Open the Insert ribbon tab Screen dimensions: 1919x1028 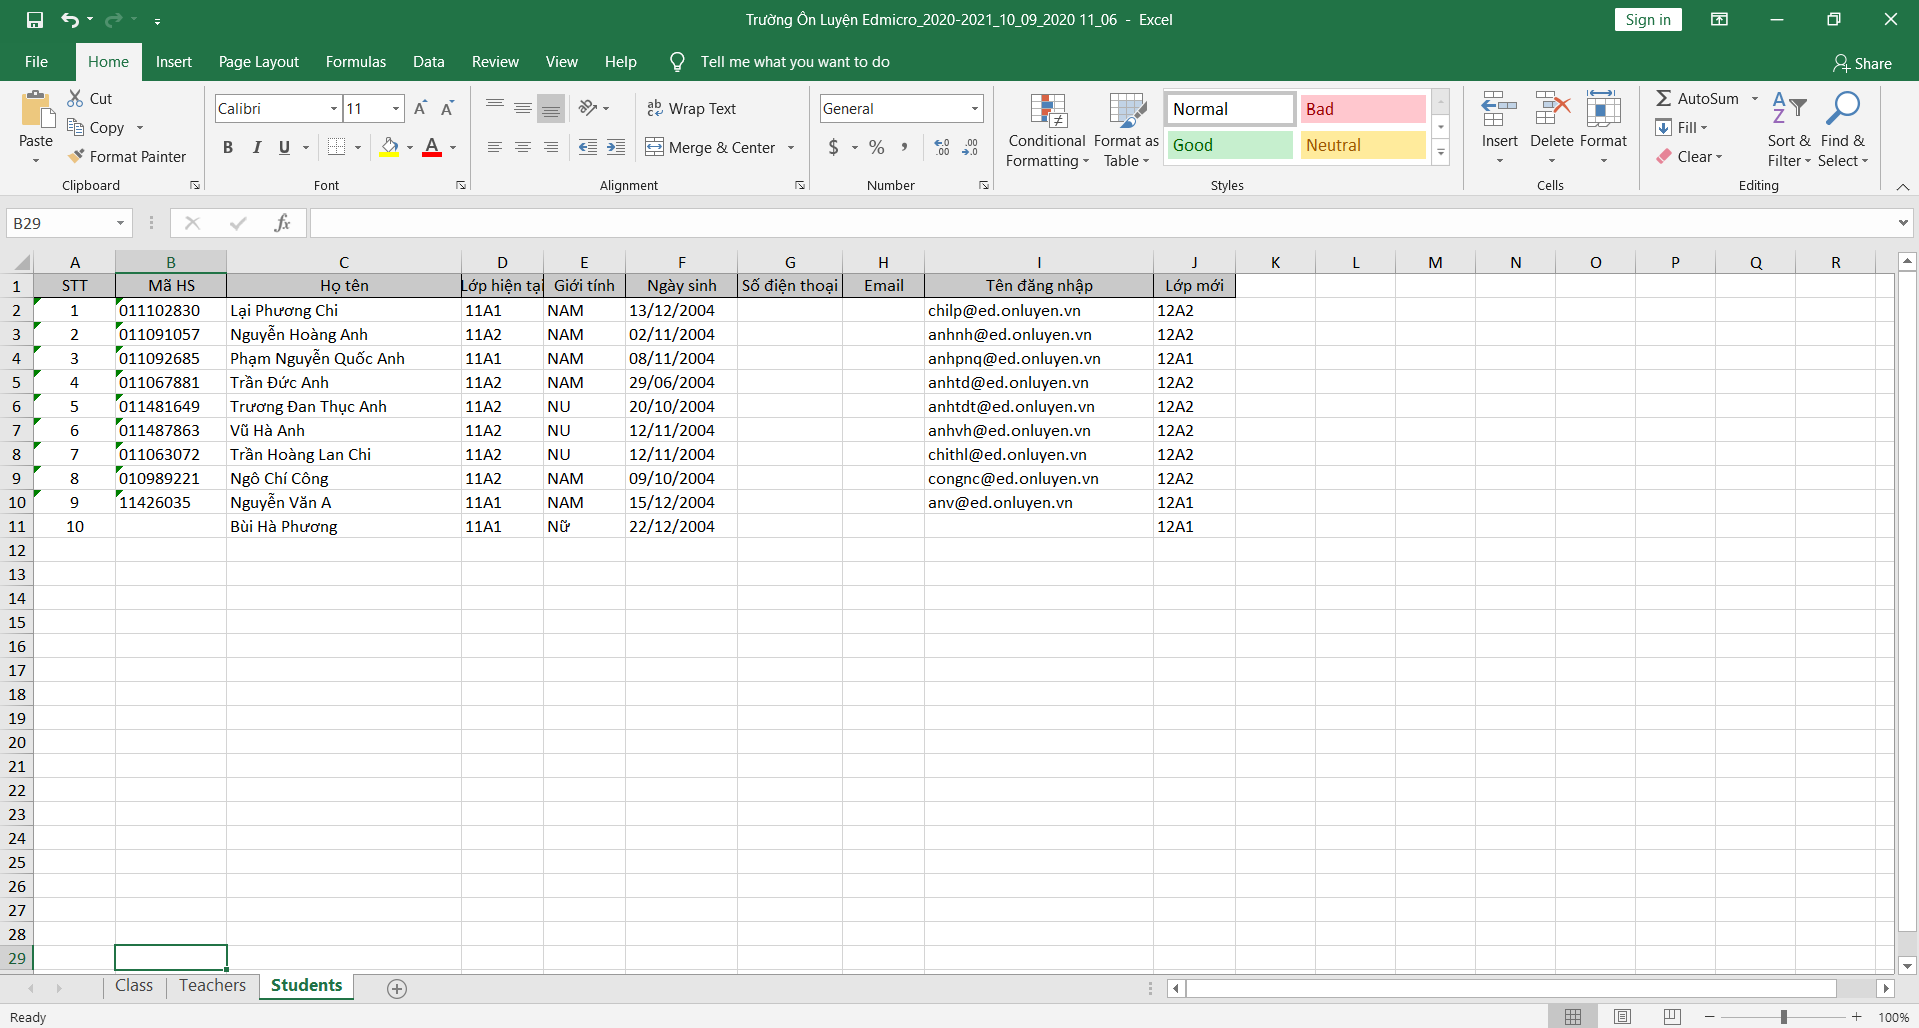pos(174,62)
